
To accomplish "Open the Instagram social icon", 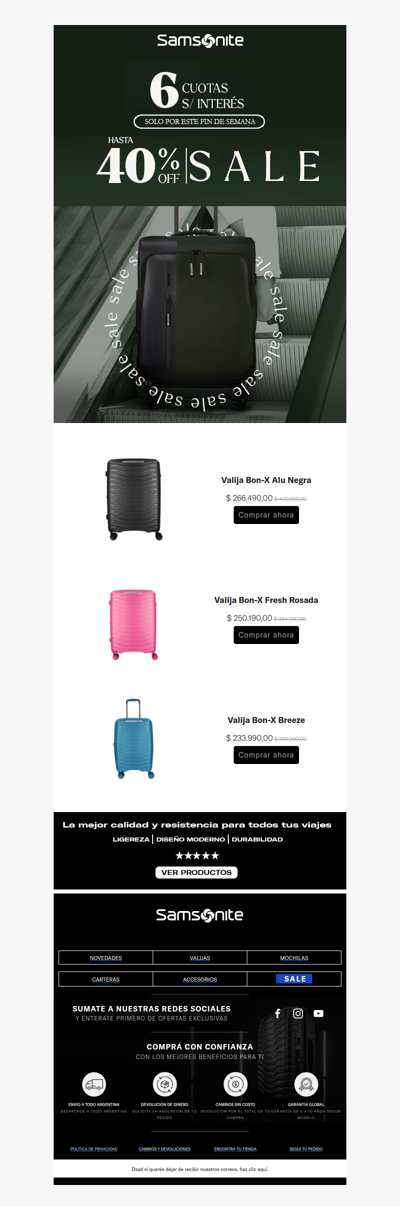I will tap(298, 1013).
